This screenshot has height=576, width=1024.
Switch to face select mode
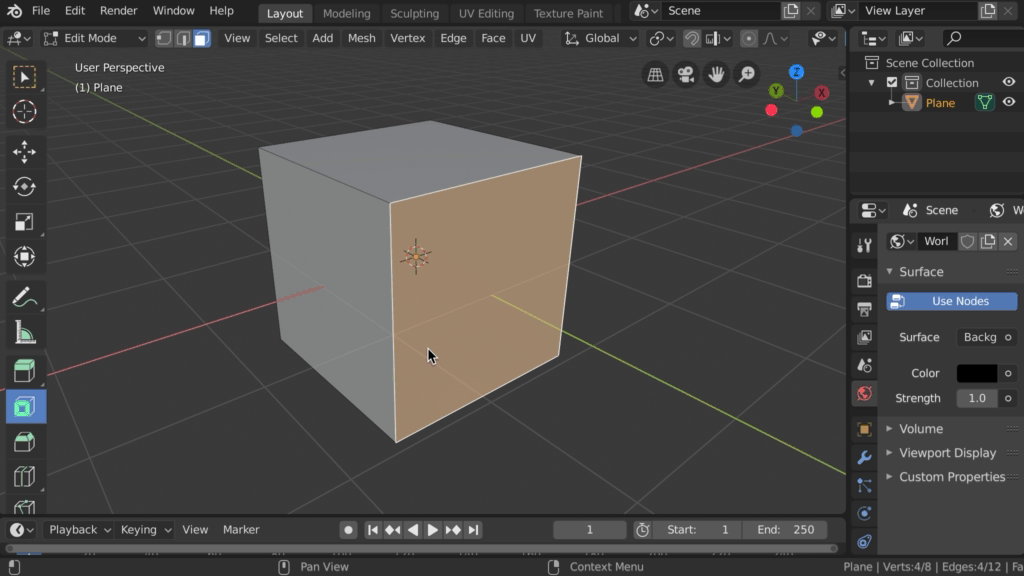[x=202, y=38]
